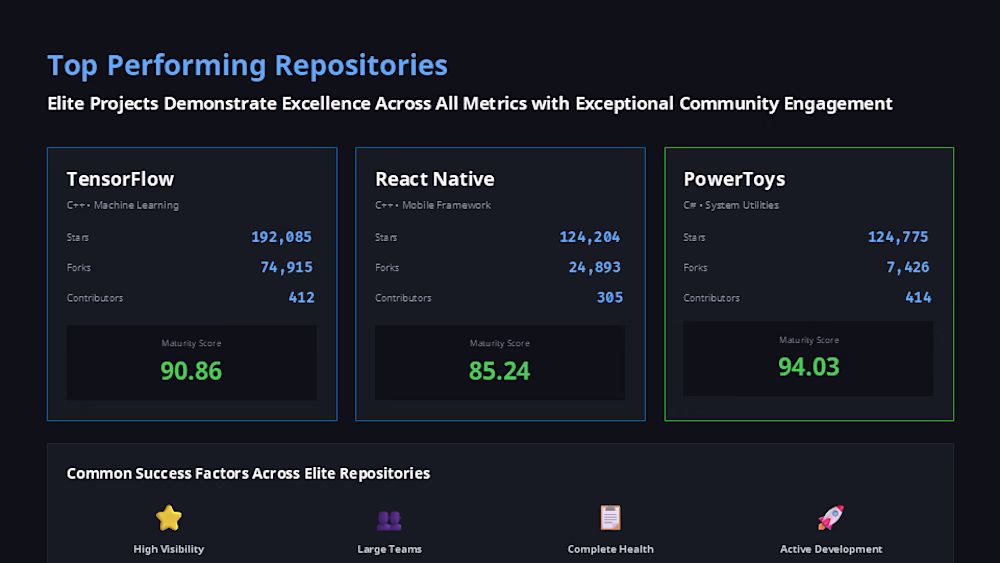
Task: Click the Complete Health clipboard icon
Action: (610, 518)
